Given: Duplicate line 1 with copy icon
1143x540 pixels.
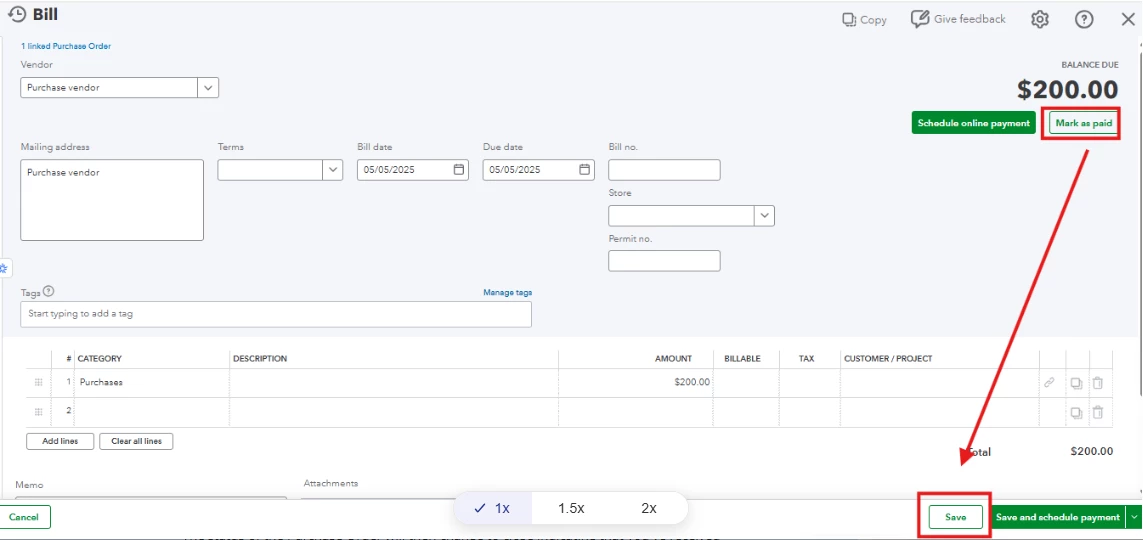Looking at the screenshot, I should click(x=1076, y=382).
